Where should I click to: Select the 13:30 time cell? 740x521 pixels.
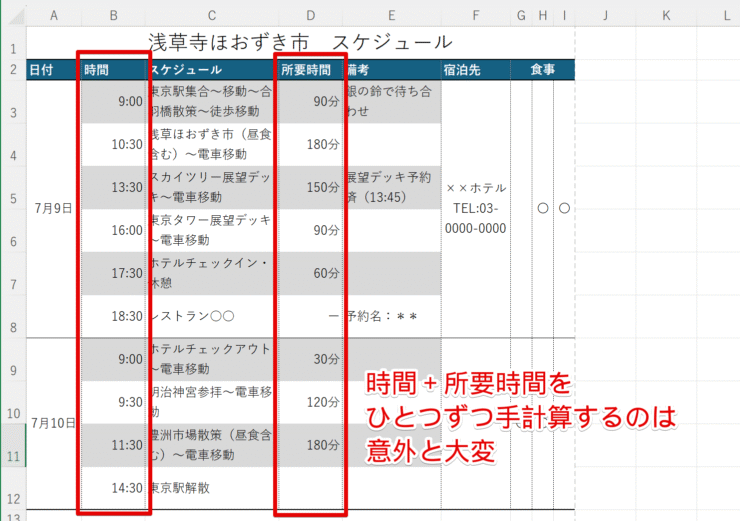114,188
